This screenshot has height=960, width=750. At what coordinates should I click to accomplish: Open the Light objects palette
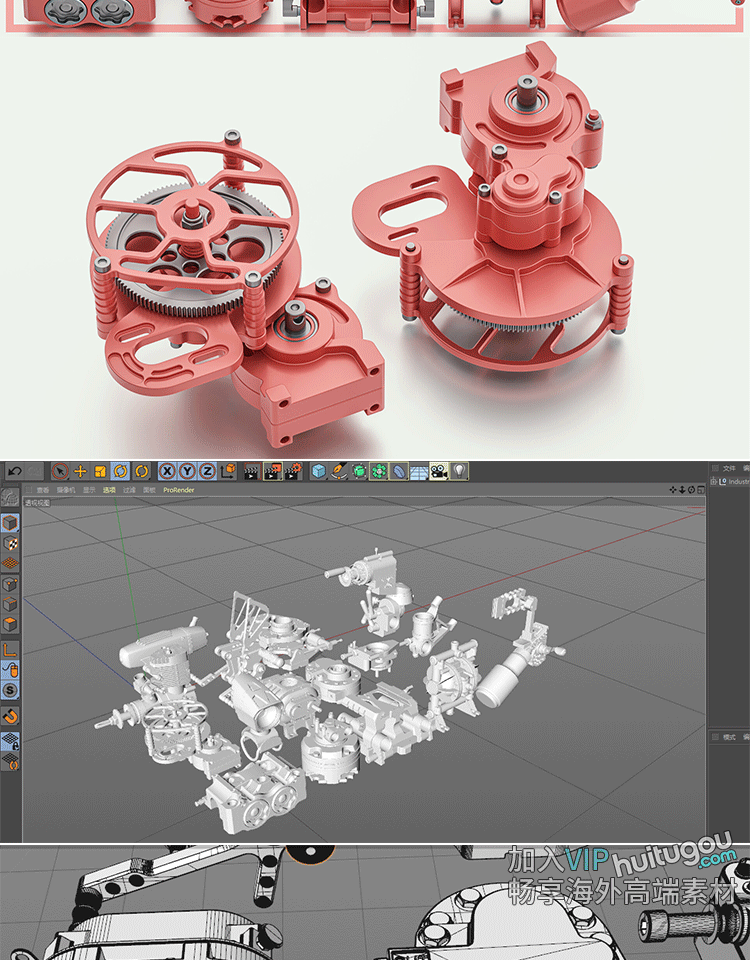point(459,471)
